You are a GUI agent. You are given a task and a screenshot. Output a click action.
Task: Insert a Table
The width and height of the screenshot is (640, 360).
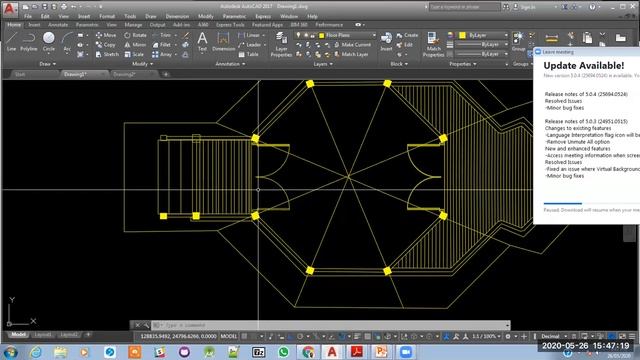coord(249,54)
